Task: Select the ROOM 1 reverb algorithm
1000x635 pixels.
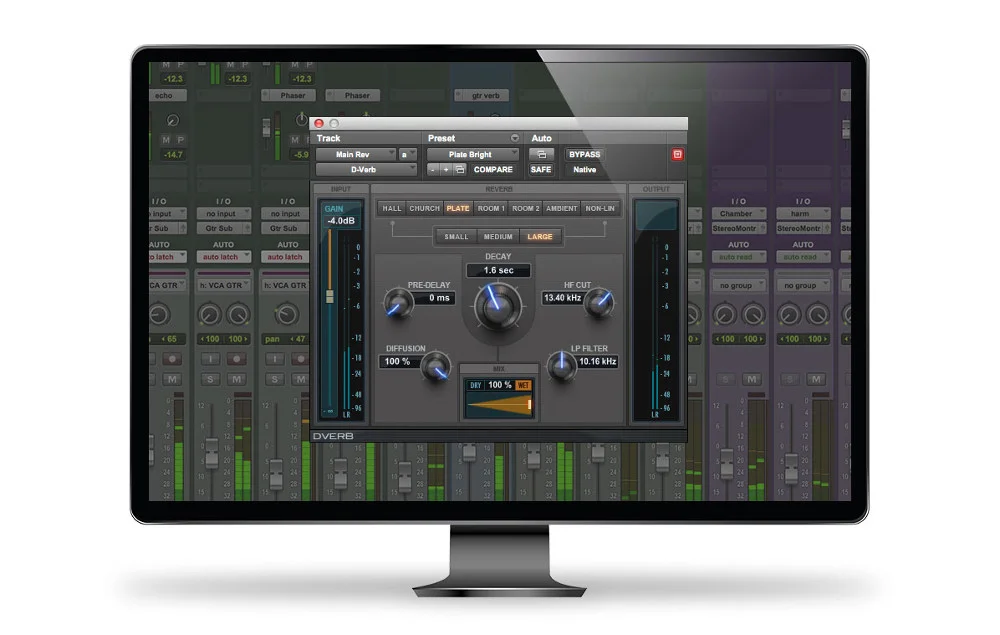Action: (490, 208)
